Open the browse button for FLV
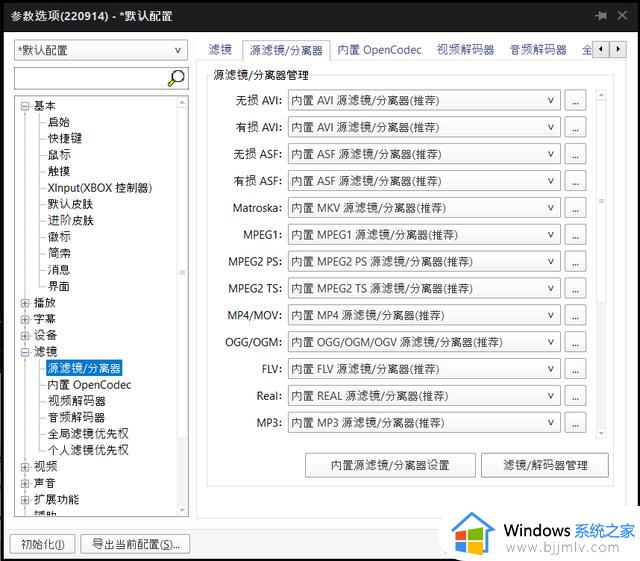 tap(575, 369)
